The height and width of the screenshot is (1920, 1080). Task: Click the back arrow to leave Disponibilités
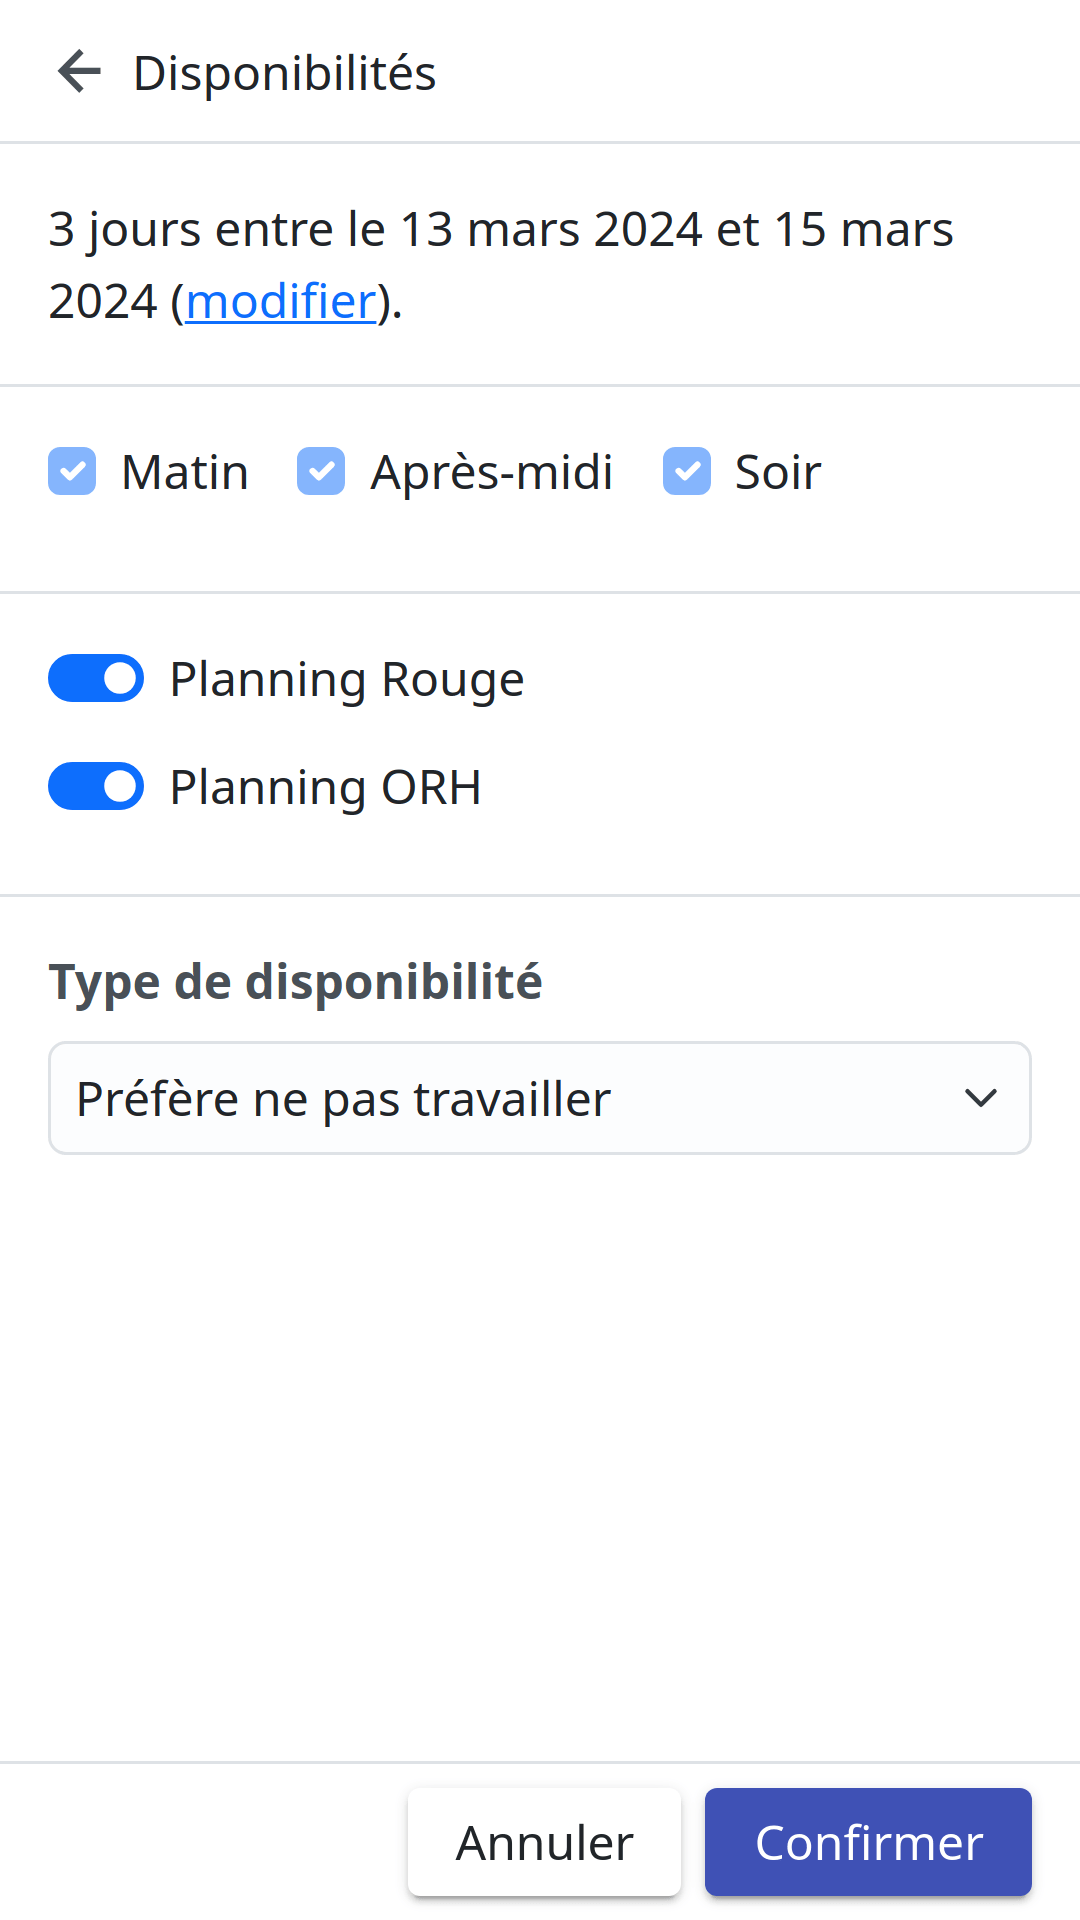click(79, 71)
